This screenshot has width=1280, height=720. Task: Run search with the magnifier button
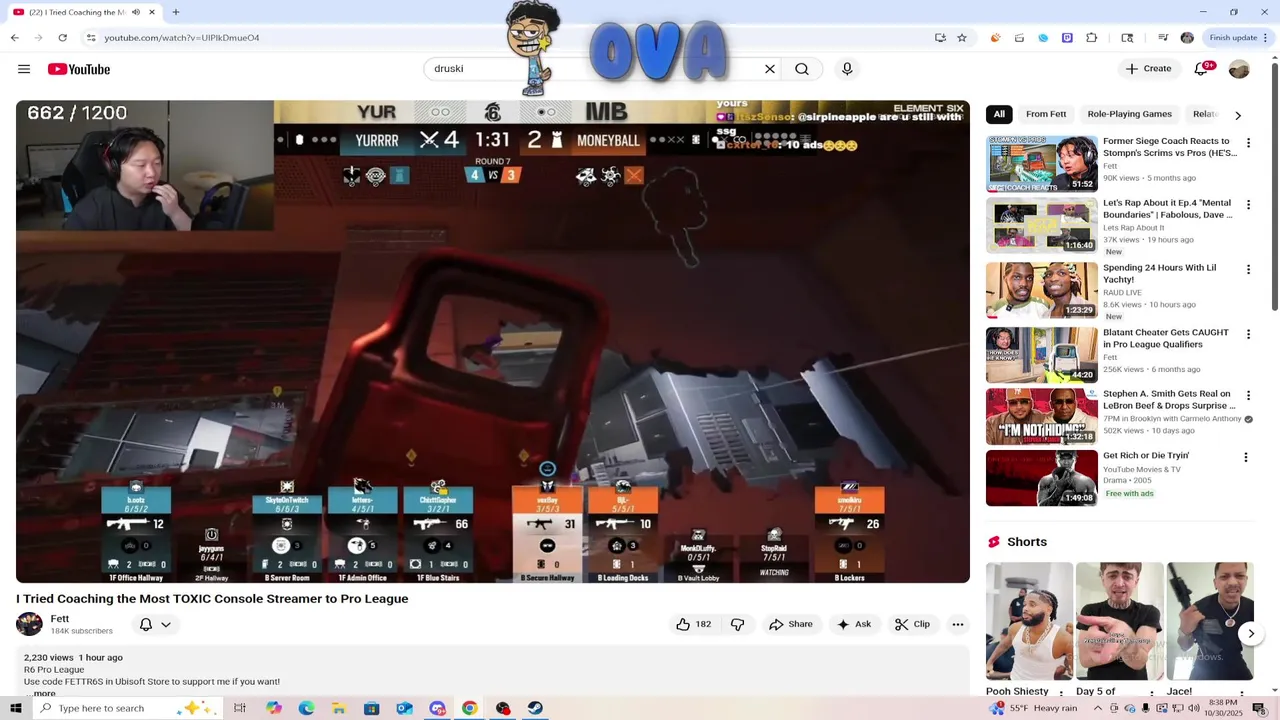(802, 69)
